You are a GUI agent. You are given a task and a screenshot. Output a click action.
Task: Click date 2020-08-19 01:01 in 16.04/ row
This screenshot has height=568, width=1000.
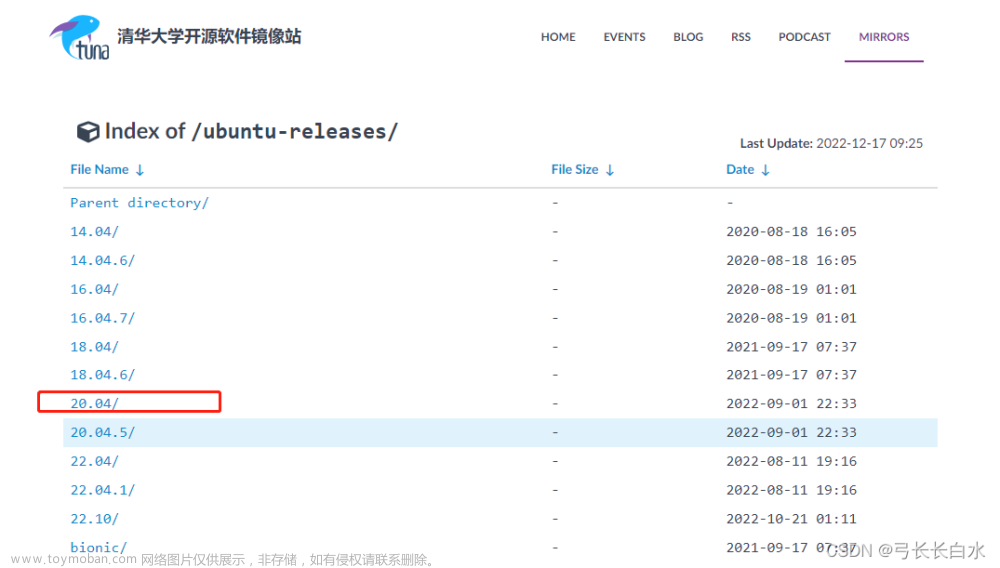(791, 289)
